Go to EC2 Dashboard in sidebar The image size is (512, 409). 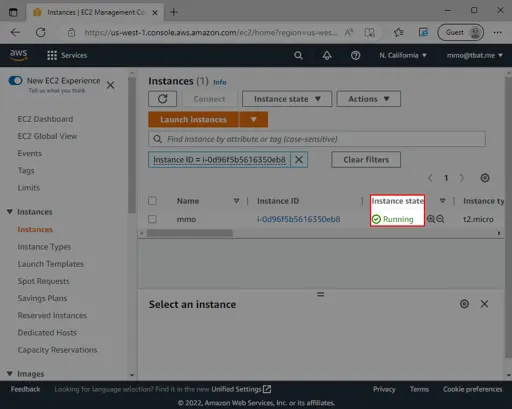click(x=45, y=119)
